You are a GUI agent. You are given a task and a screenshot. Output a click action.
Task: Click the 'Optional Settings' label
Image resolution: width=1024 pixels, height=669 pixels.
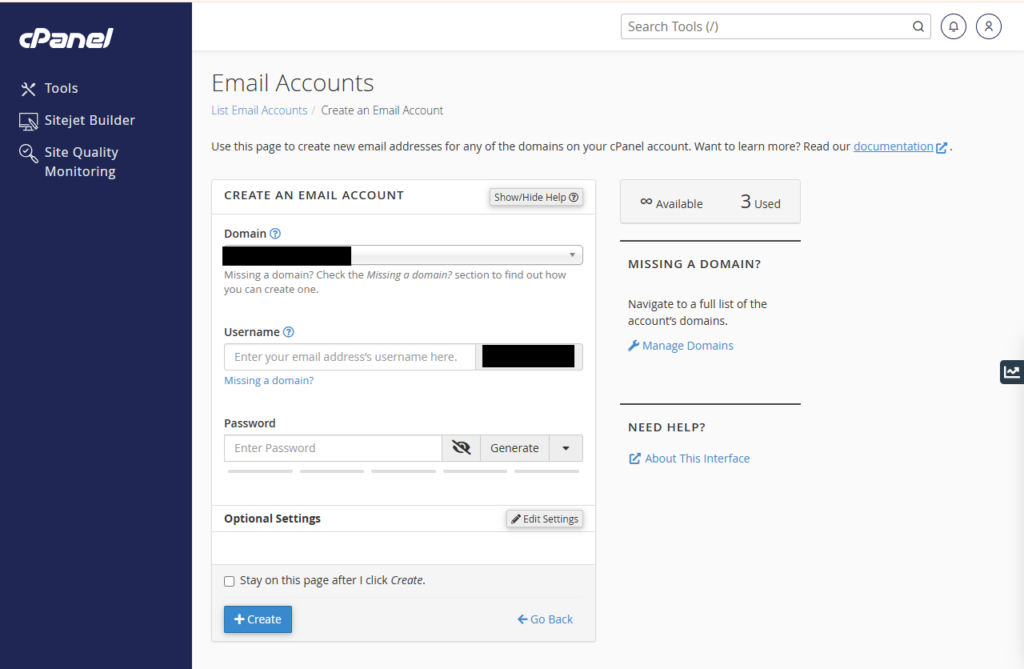[272, 519]
